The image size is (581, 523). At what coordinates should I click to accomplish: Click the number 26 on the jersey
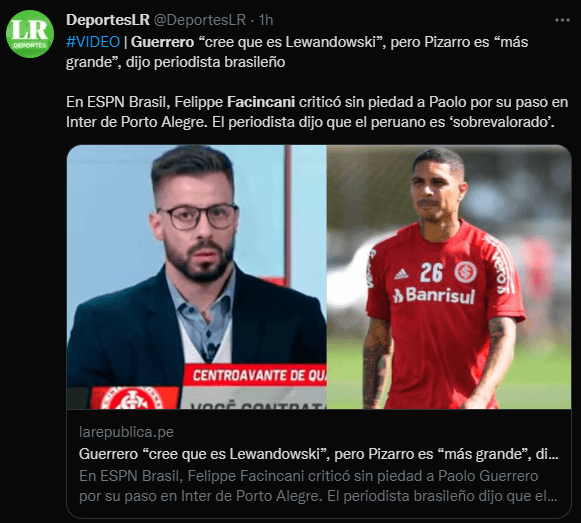[431, 272]
